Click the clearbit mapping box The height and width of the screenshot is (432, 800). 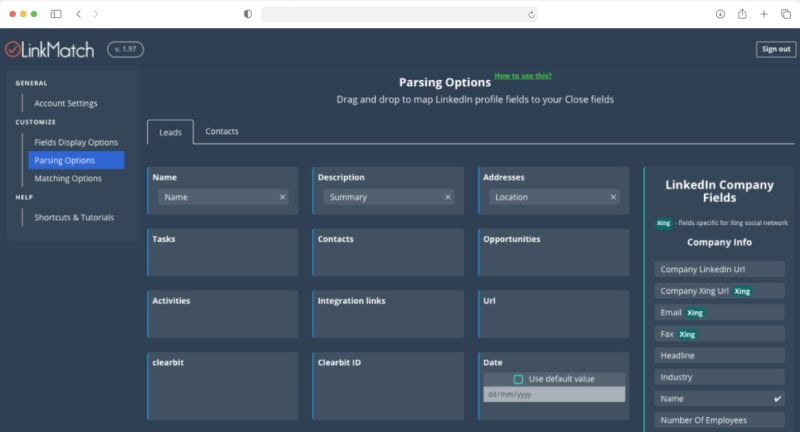pos(222,386)
